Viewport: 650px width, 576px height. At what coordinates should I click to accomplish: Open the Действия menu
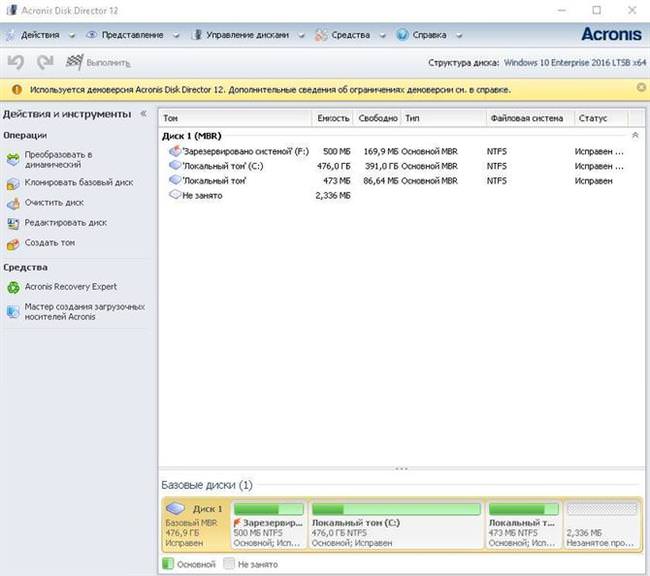click(40, 35)
